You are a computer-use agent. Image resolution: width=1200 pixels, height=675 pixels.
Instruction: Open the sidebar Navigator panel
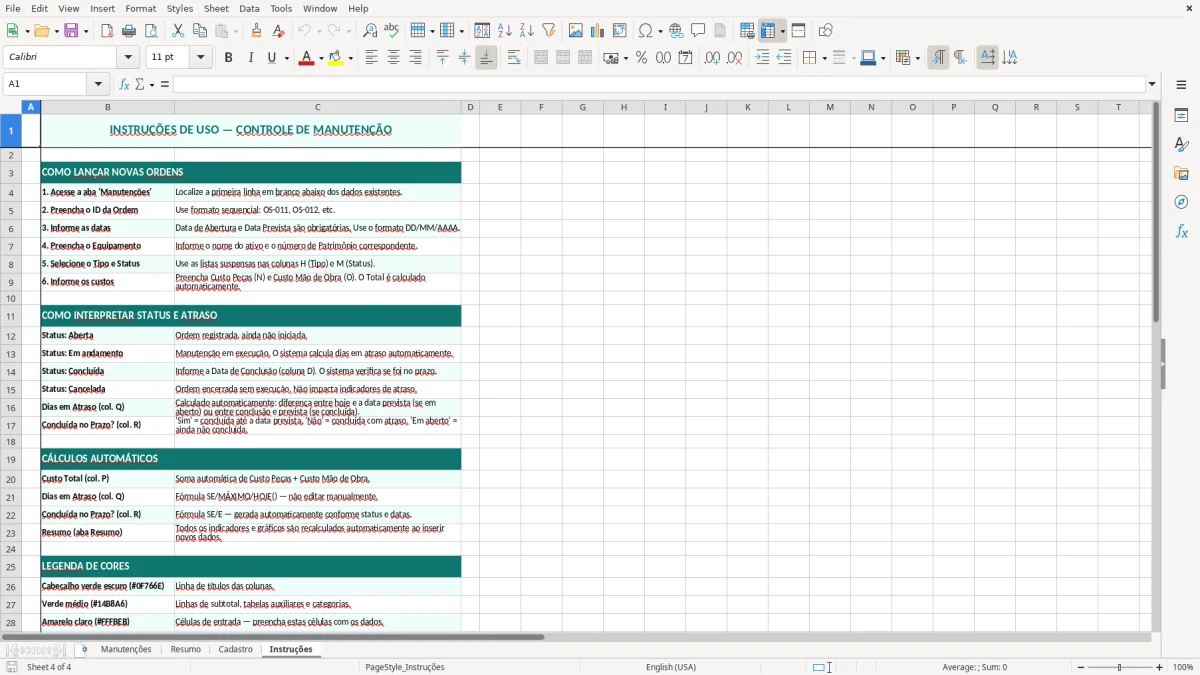[x=1181, y=202]
